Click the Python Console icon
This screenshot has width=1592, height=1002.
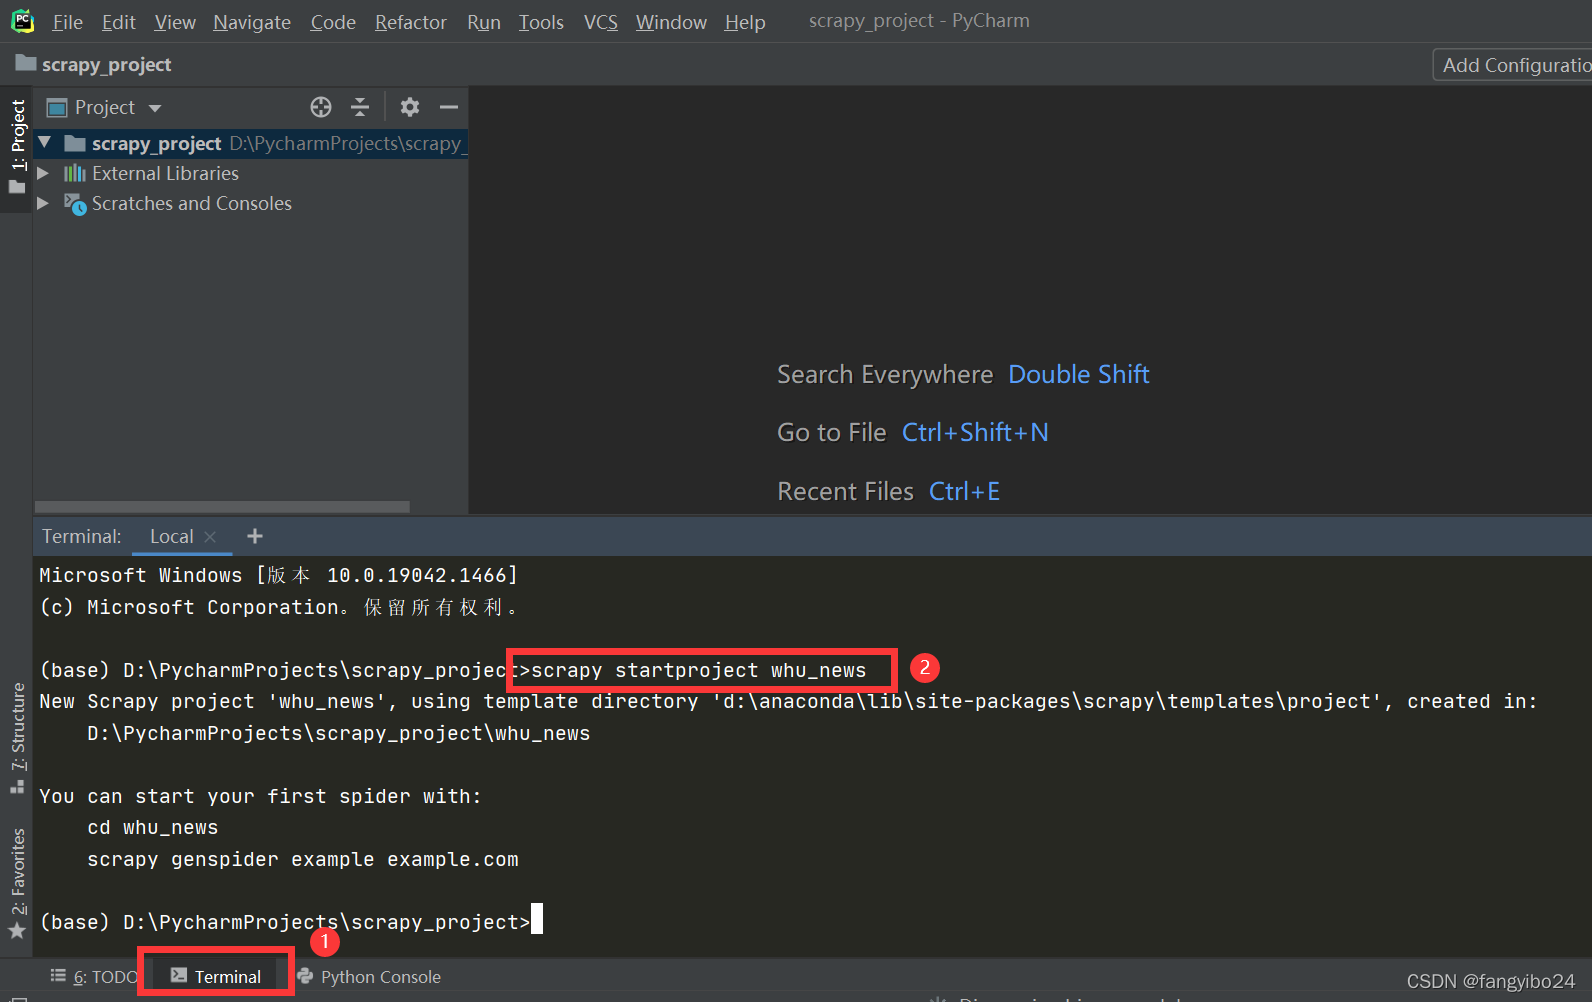click(305, 976)
